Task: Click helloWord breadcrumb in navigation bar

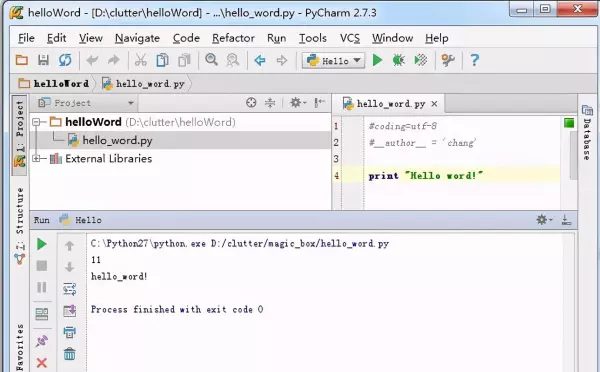Action: click(x=54, y=83)
